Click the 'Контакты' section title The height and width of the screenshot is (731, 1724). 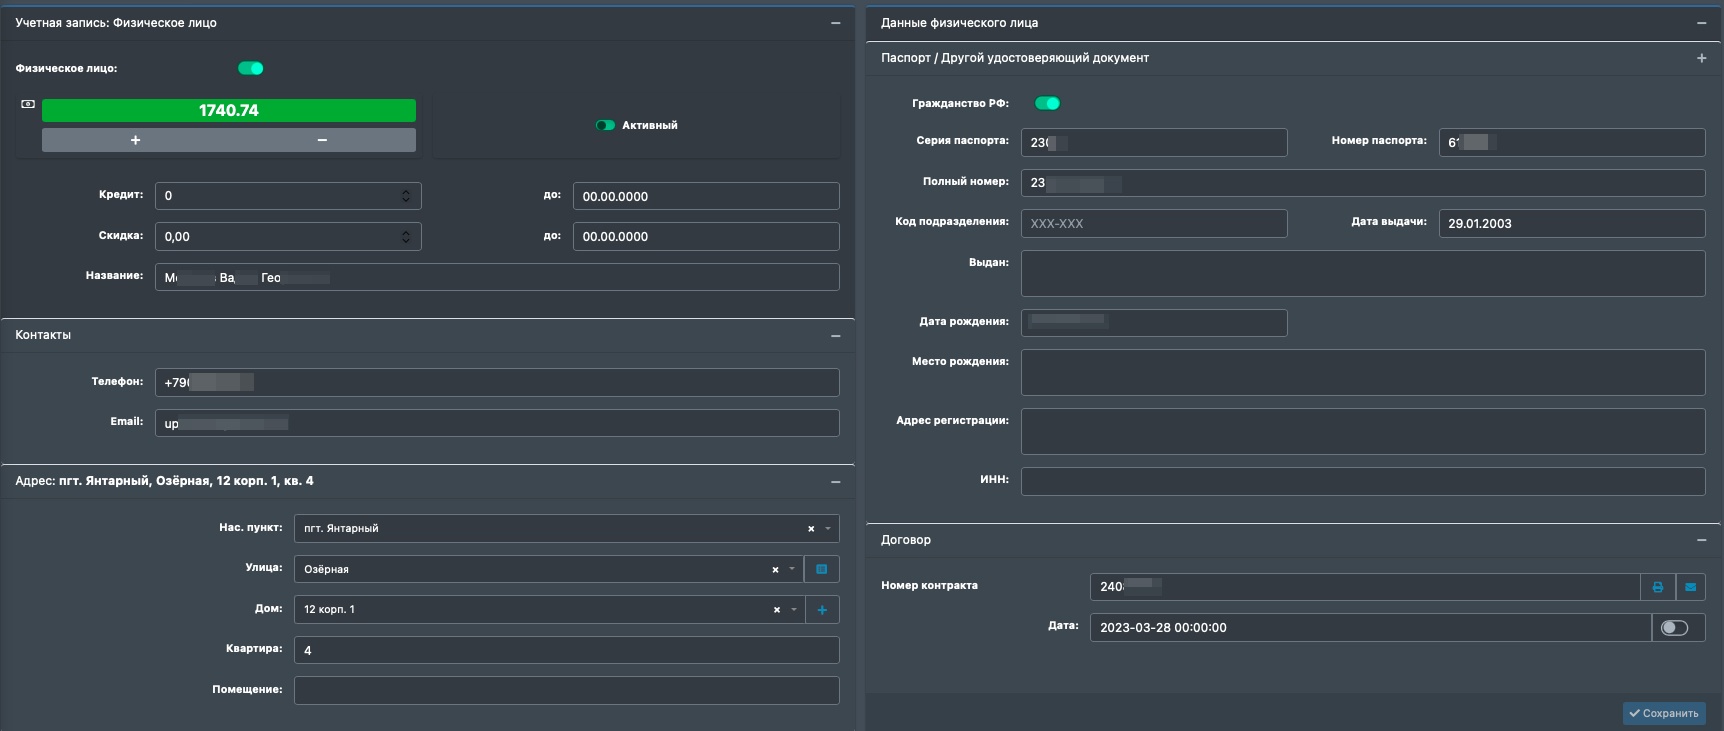click(43, 335)
